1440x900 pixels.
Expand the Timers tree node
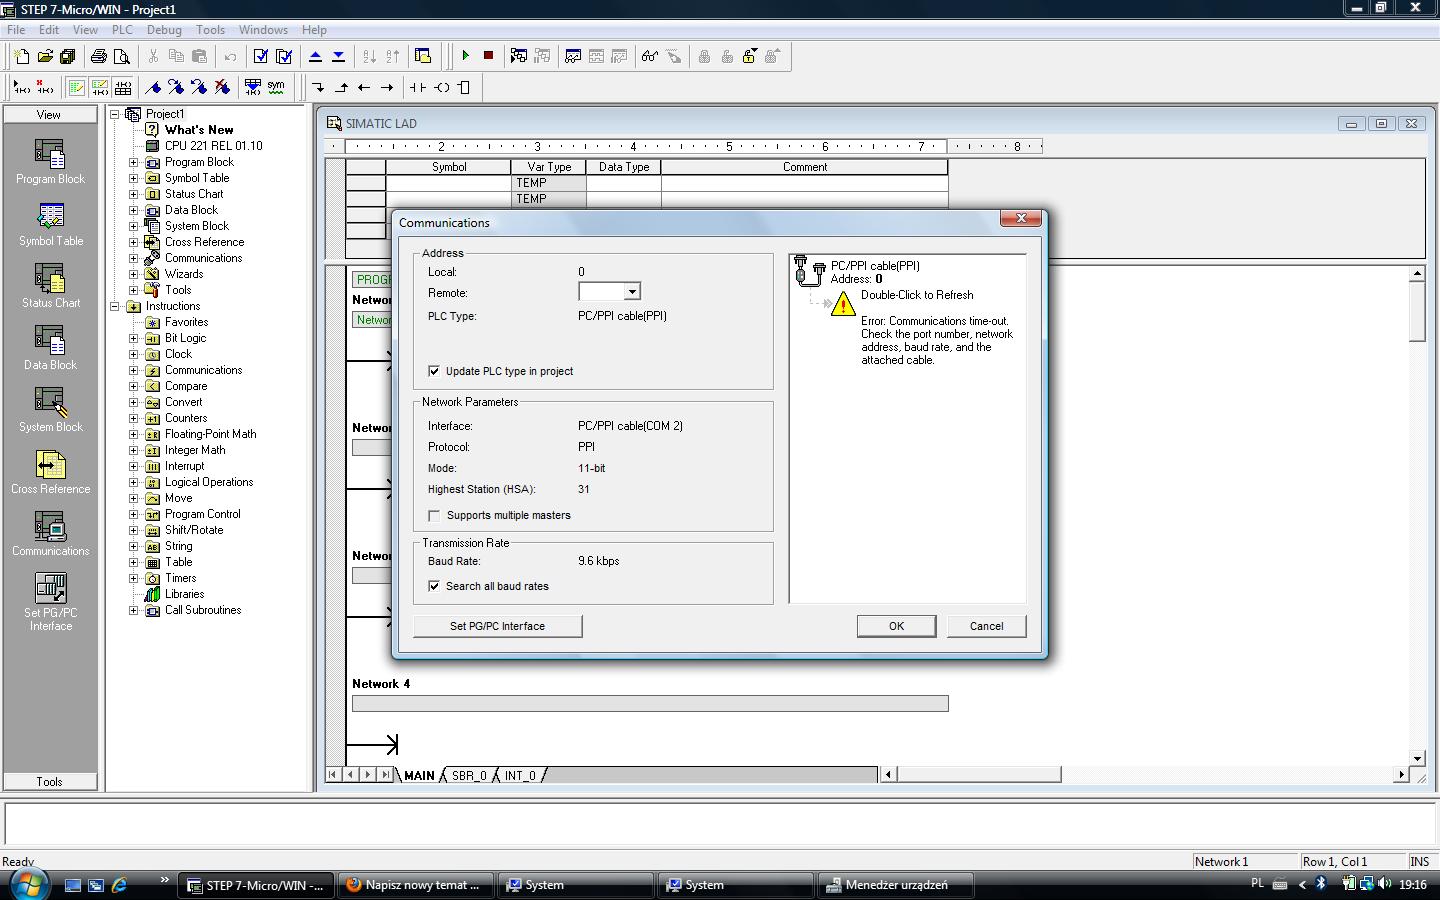click(134, 578)
